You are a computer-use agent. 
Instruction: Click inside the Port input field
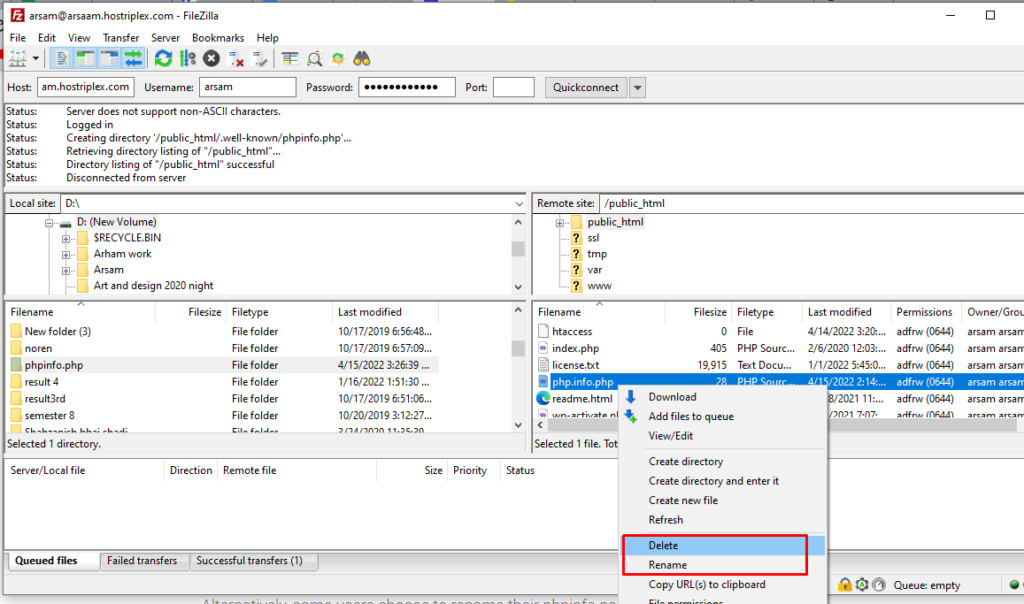[513, 87]
